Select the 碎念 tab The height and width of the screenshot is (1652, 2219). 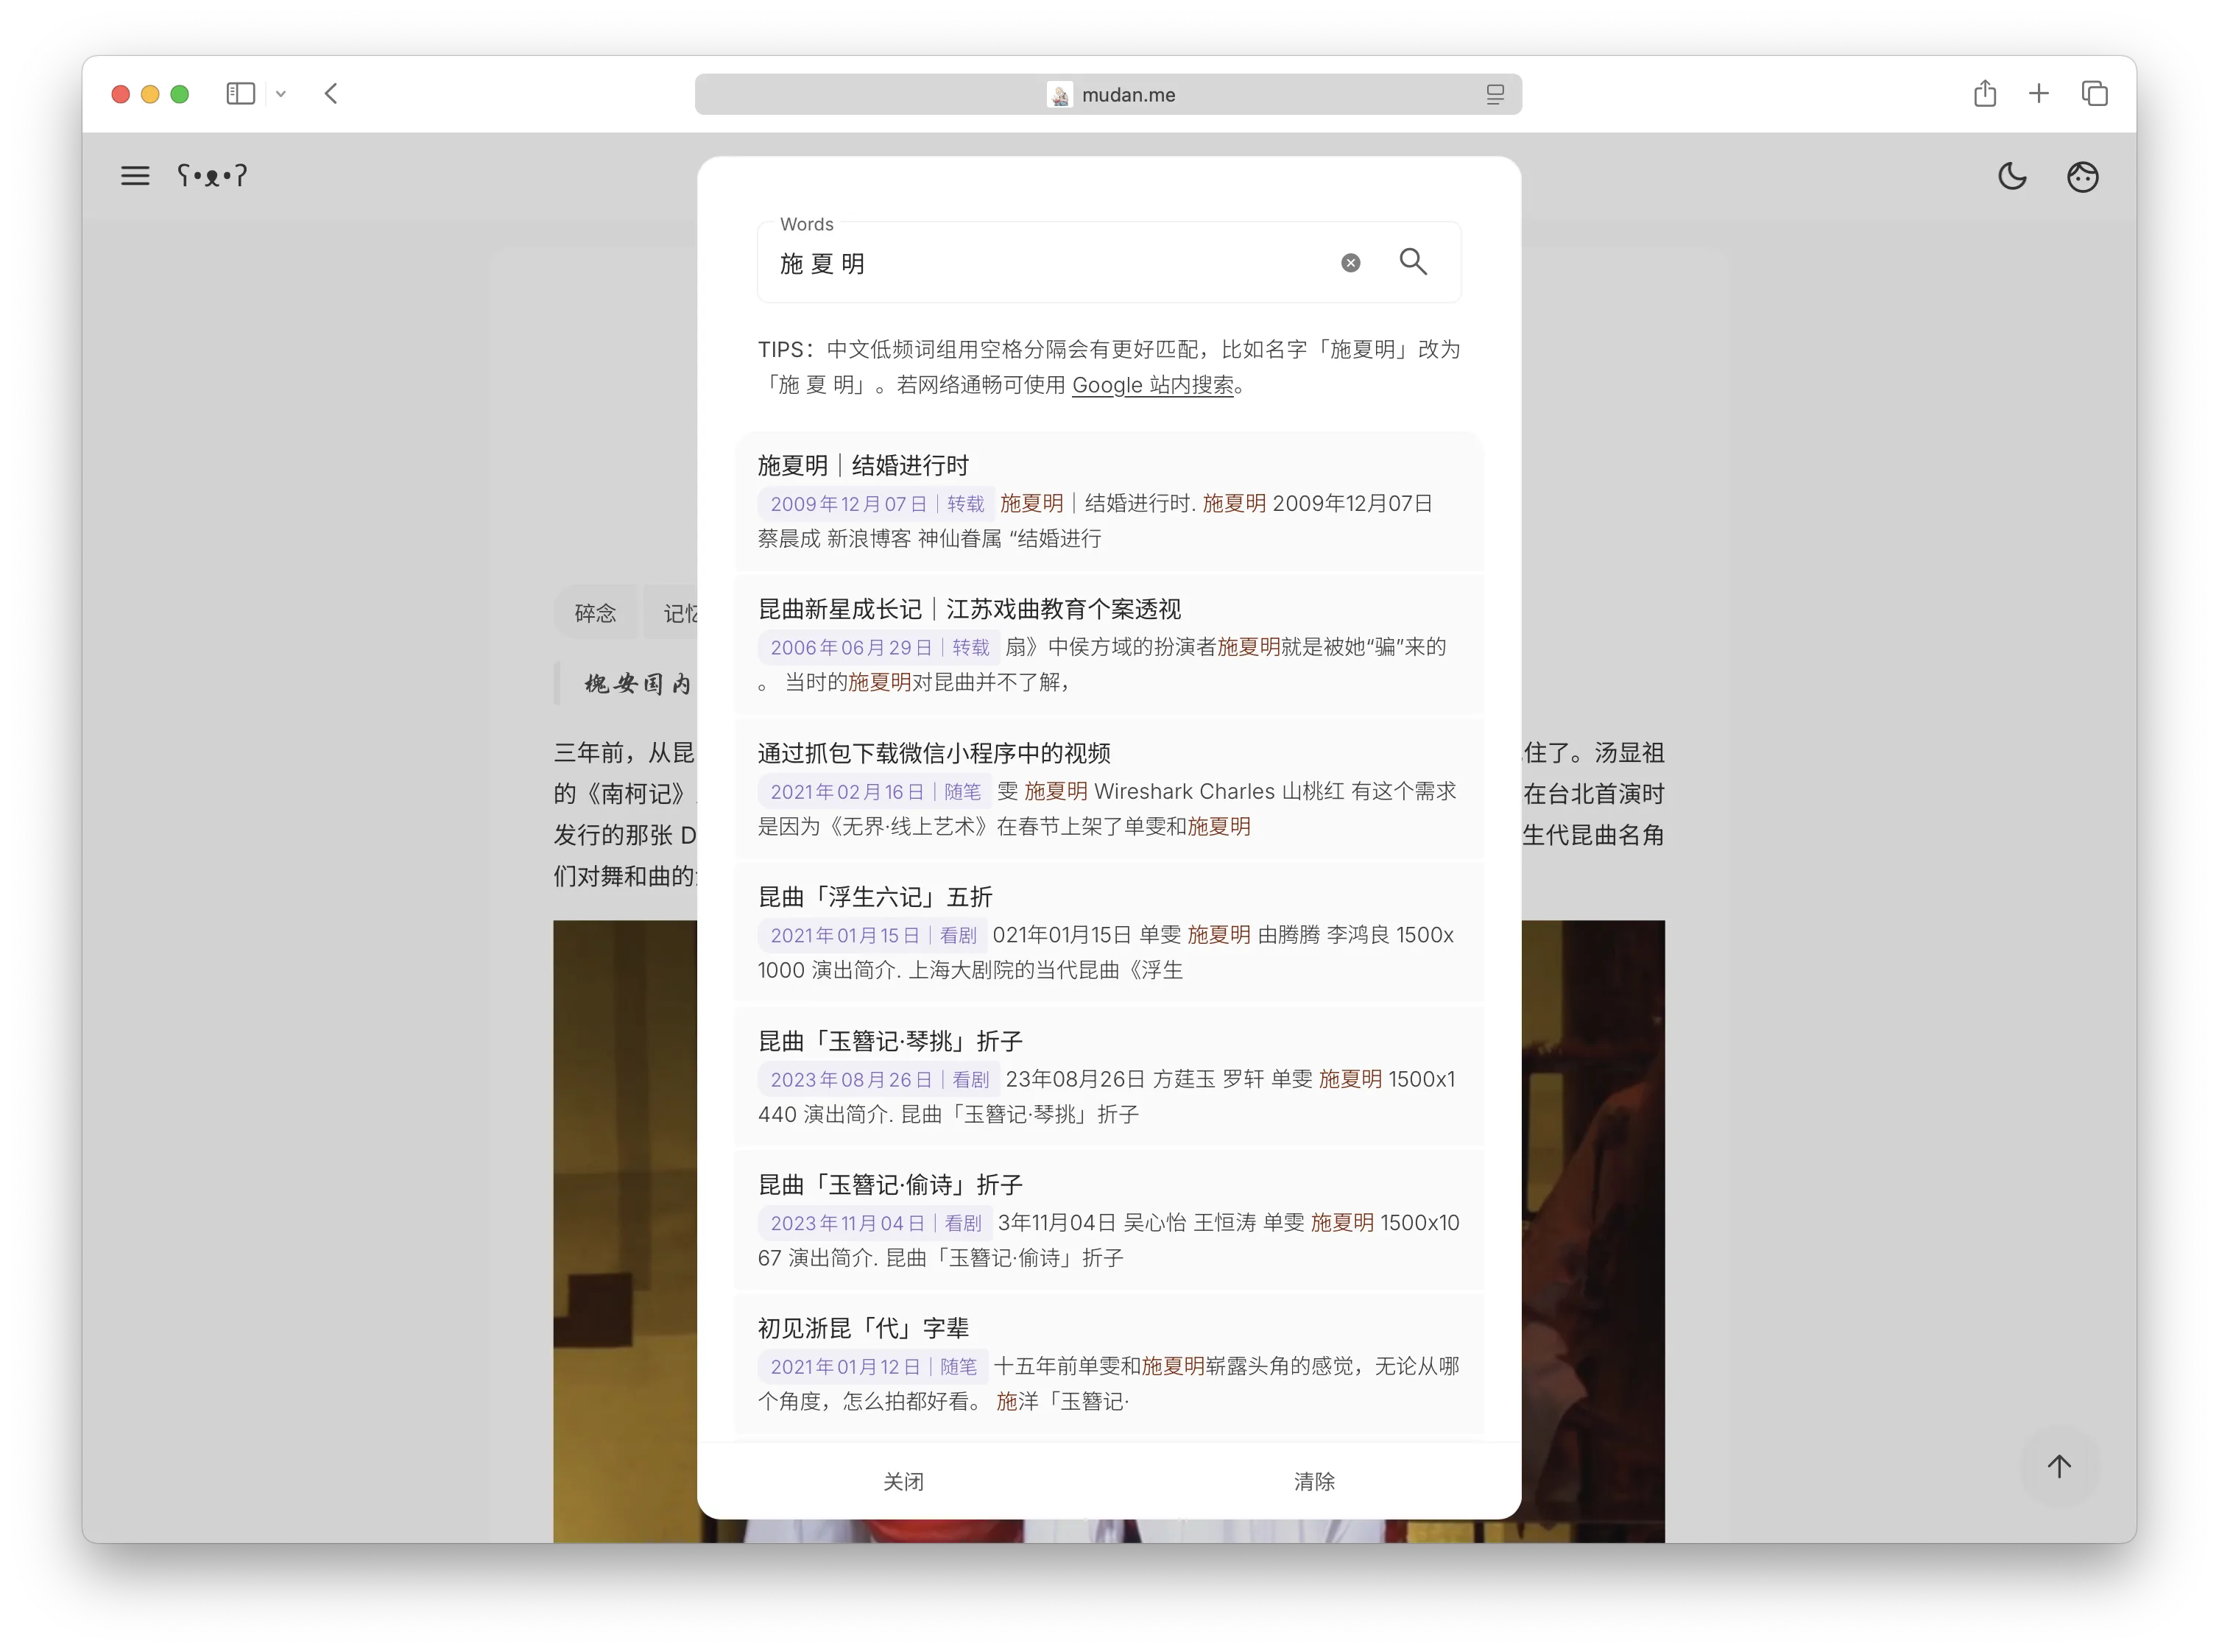[x=595, y=613]
